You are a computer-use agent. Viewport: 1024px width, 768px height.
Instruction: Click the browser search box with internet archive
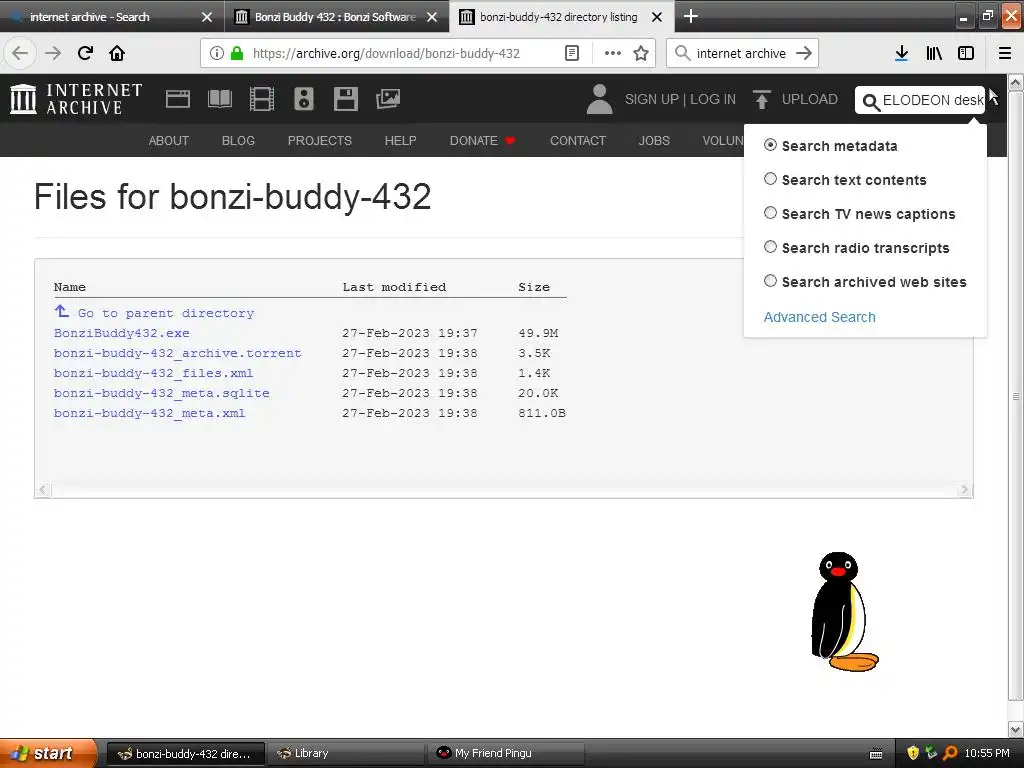pyautogui.click(x=741, y=53)
